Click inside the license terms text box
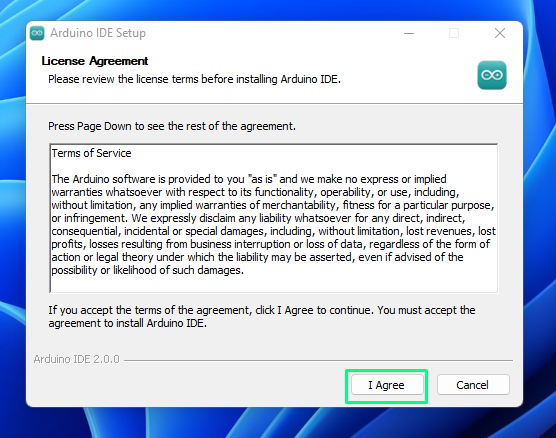The image size is (556, 438). (x=273, y=218)
